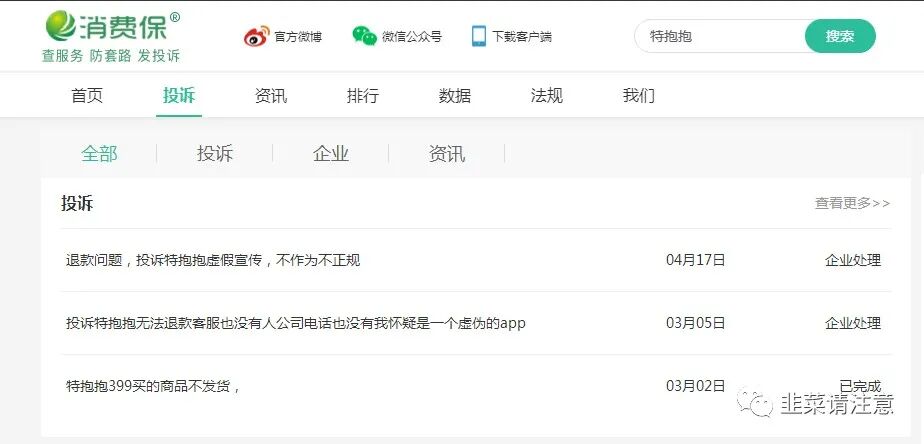Select 投诉 in the main navigation bar
Image resolution: width=924 pixels, height=444 pixels.
point(179,96)
